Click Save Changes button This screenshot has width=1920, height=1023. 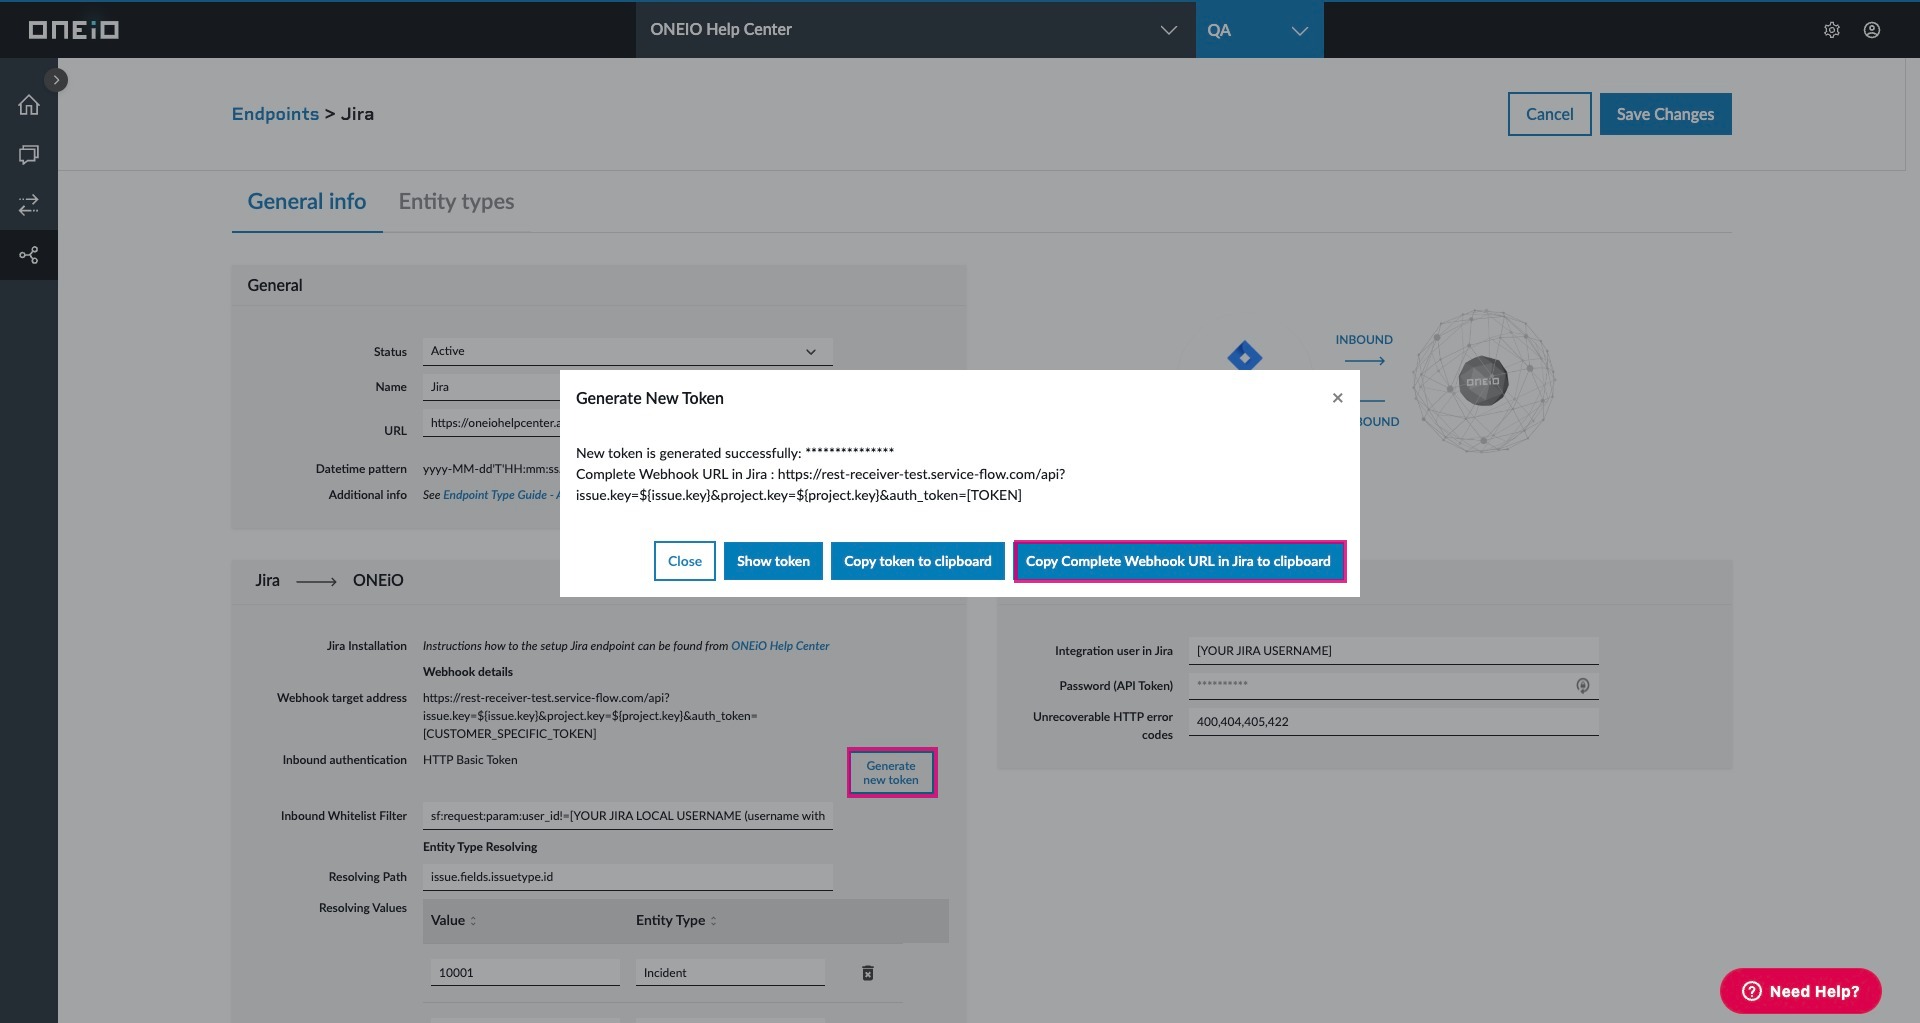(1665, 114)
